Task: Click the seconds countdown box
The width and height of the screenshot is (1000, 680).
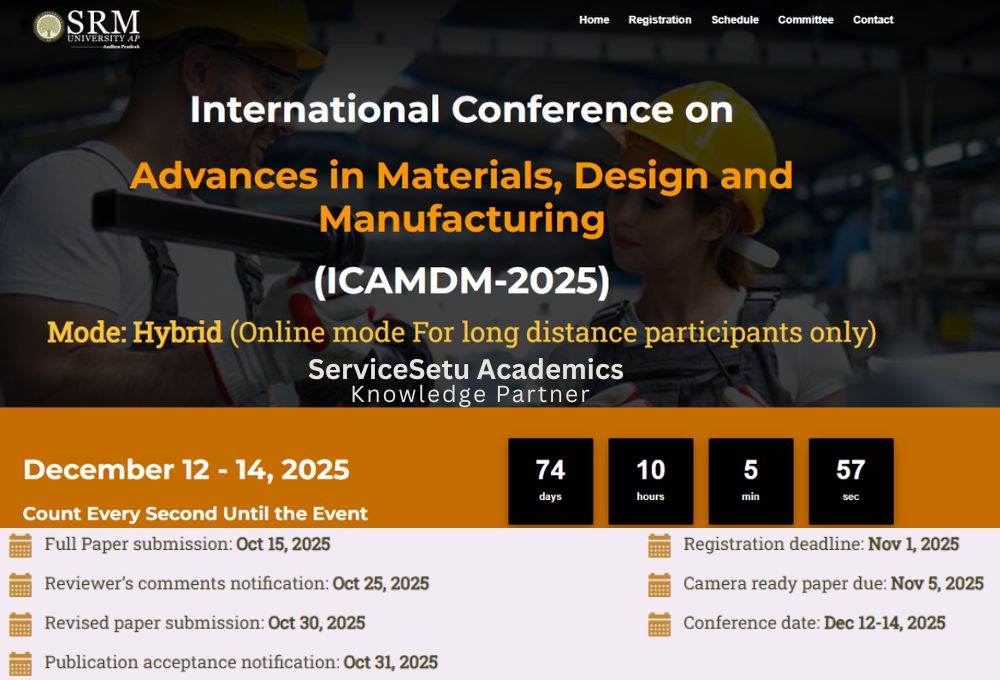Action: click(x=850, y=480)
